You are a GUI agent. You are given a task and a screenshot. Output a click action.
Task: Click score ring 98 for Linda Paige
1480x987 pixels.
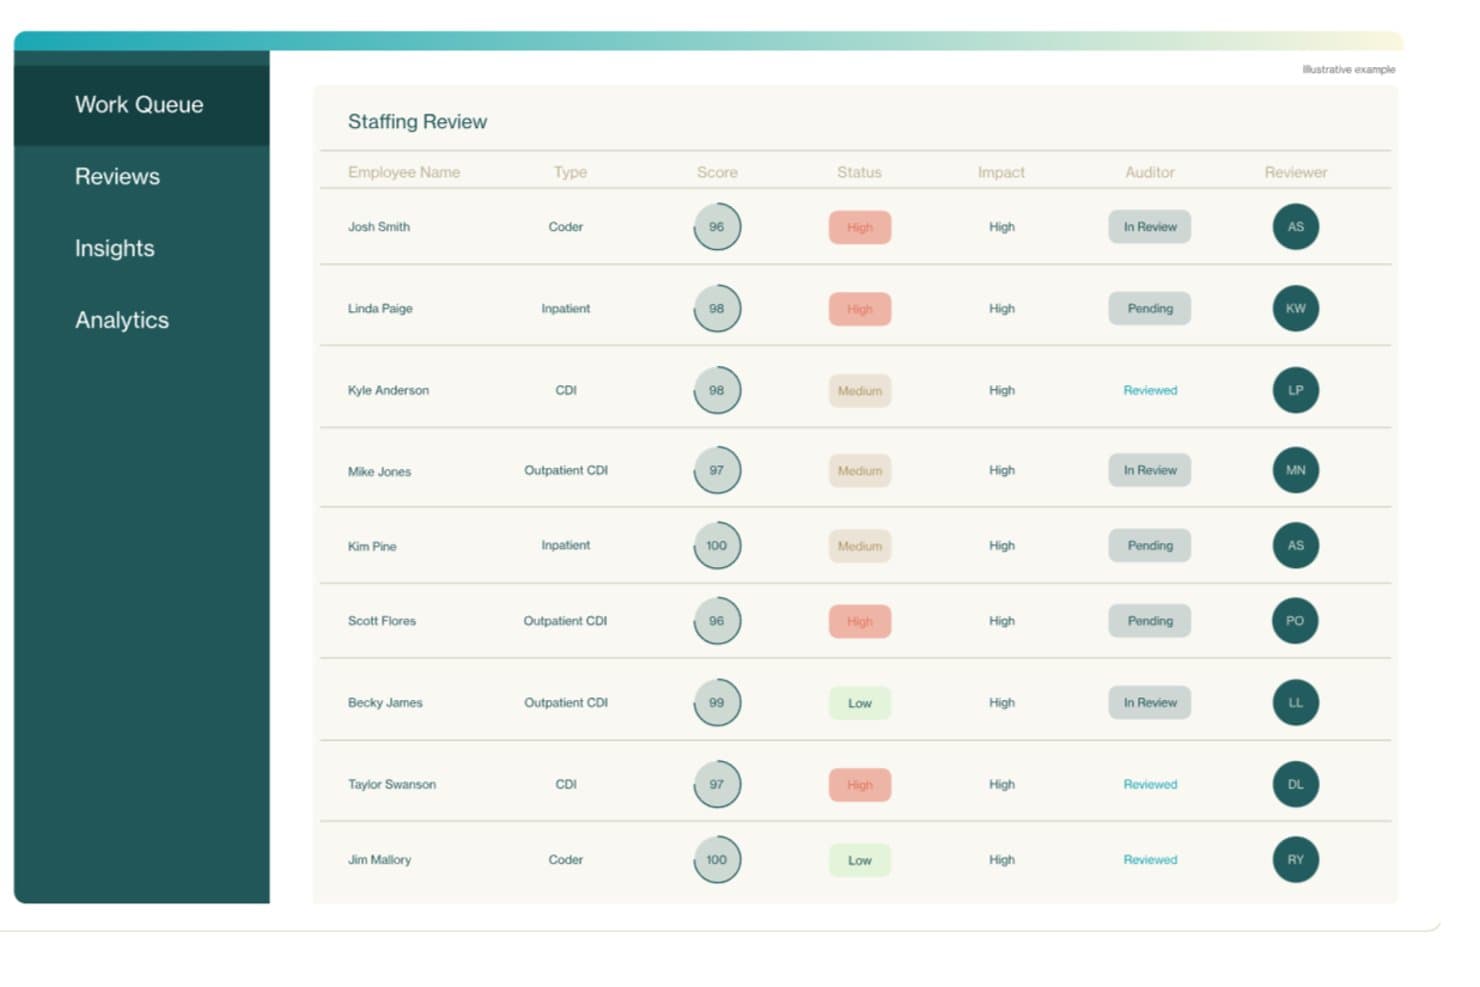717,309
